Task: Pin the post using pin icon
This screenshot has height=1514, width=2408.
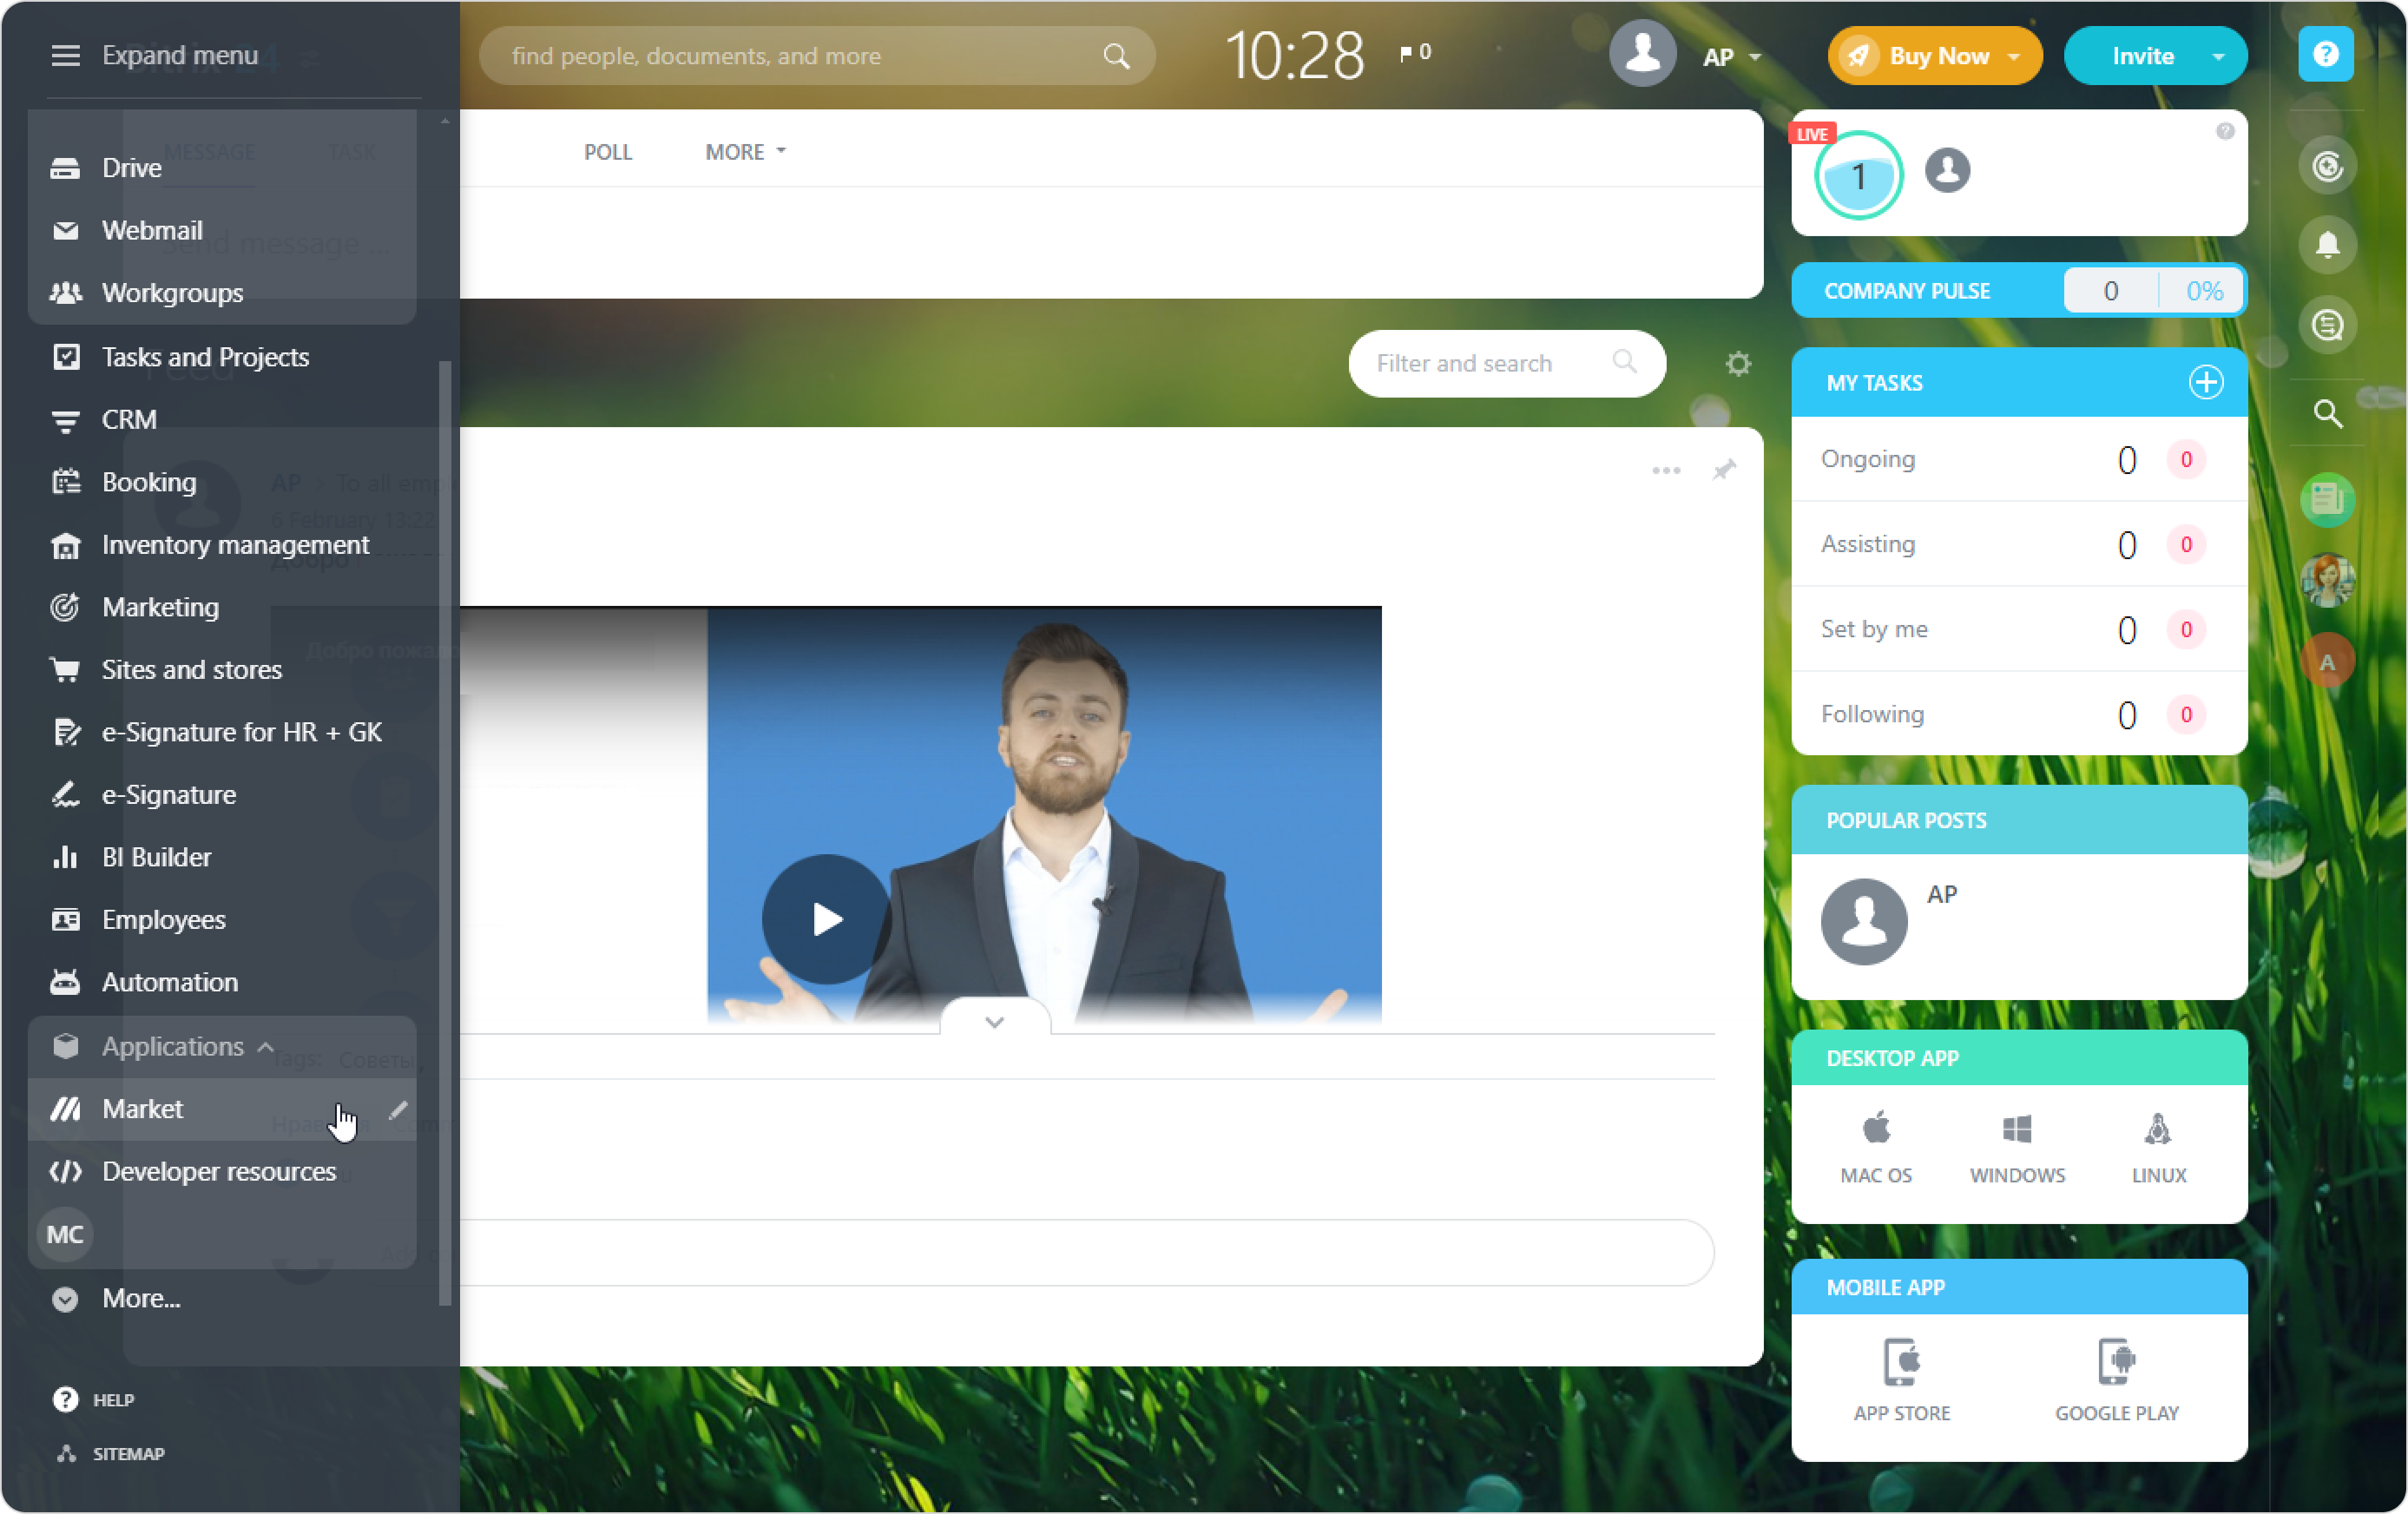Action: click(x=1723, y=470)
